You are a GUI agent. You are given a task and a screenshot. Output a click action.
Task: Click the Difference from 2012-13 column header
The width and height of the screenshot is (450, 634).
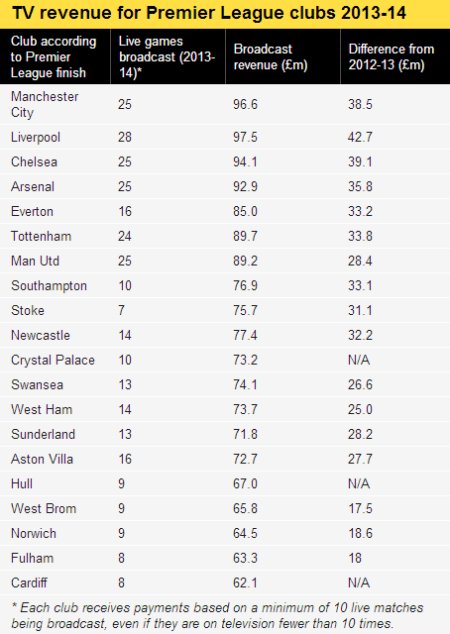click(x=391, y=57)
